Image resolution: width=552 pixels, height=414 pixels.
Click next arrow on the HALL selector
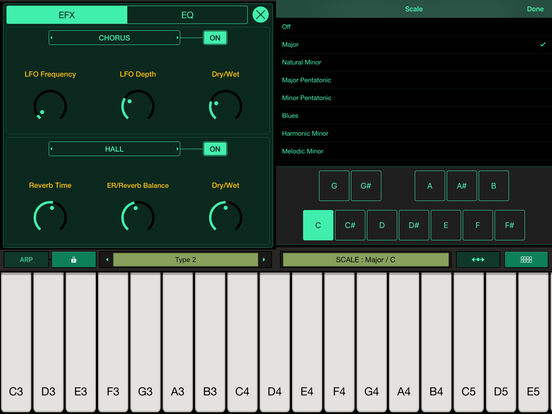coord(177,149)
